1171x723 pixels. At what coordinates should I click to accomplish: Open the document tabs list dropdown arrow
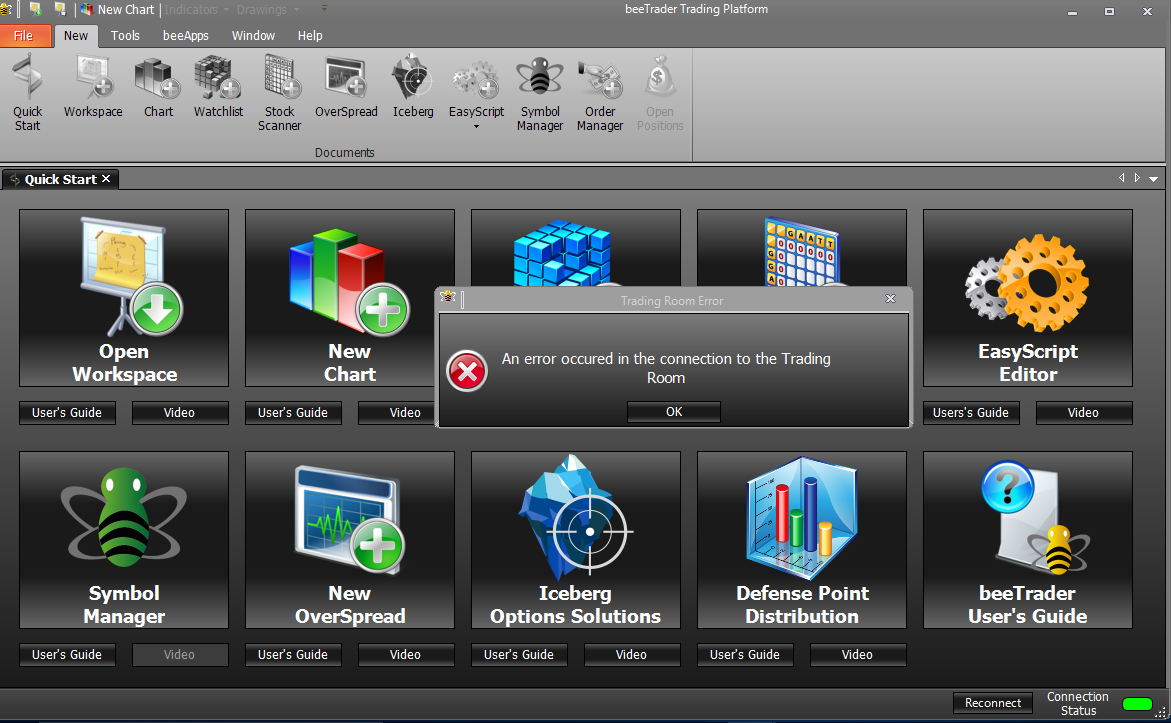pos(1154,179)
